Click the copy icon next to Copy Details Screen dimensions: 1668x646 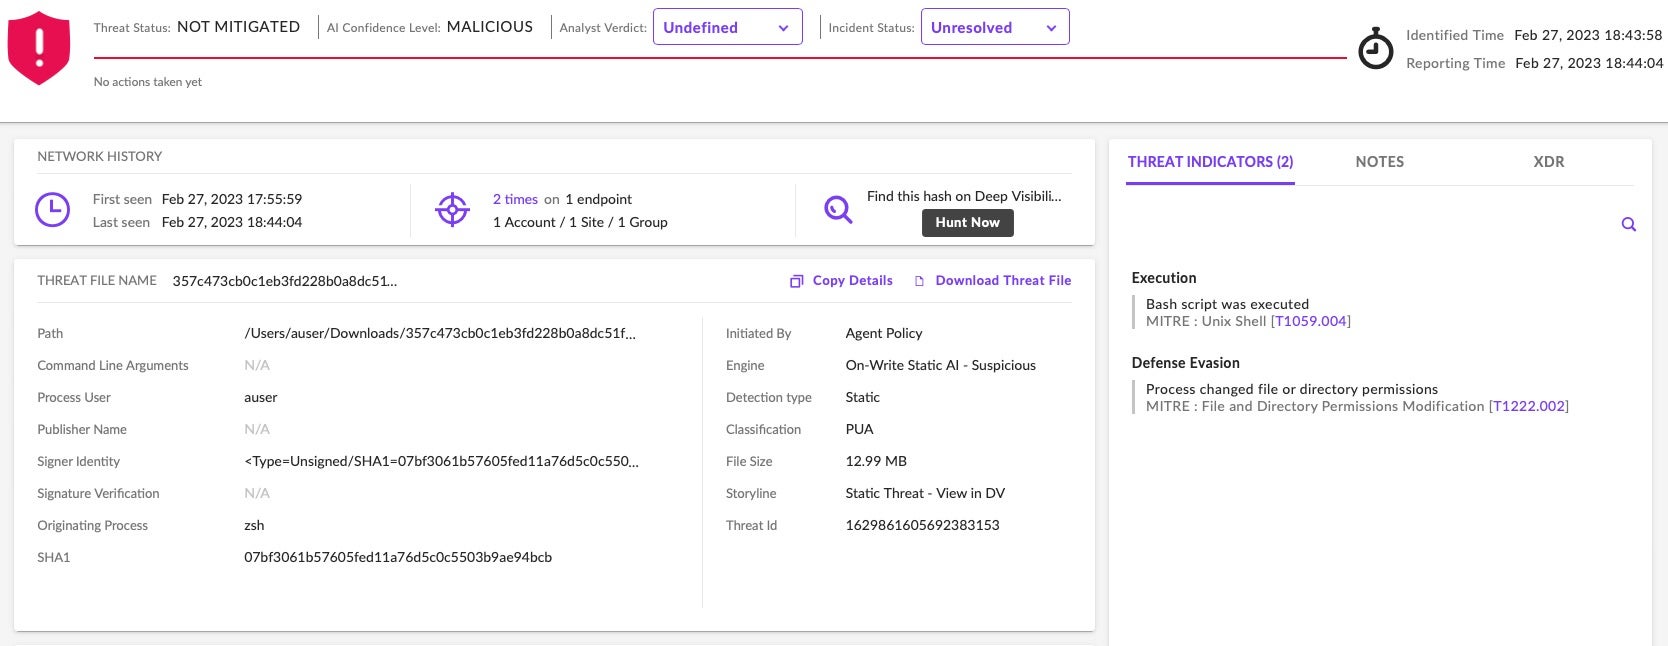click(x=796, y=281)
